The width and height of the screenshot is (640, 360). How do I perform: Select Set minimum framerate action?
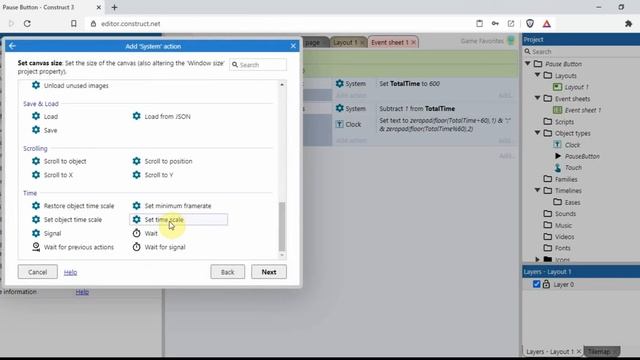pos(172,206)
